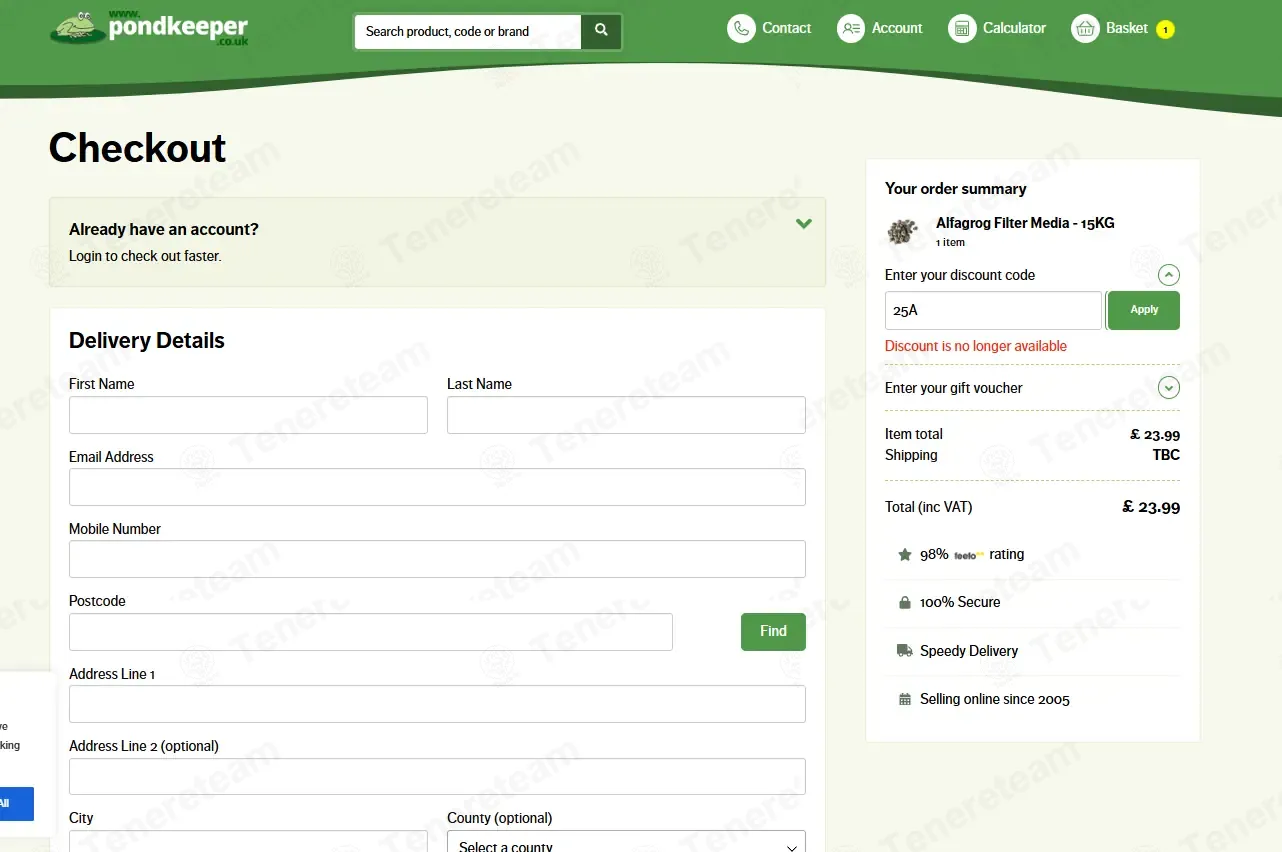1282x852 pixels.
Task: Click the 'Delivery Details' heading
Action: (x=147, y=340)
